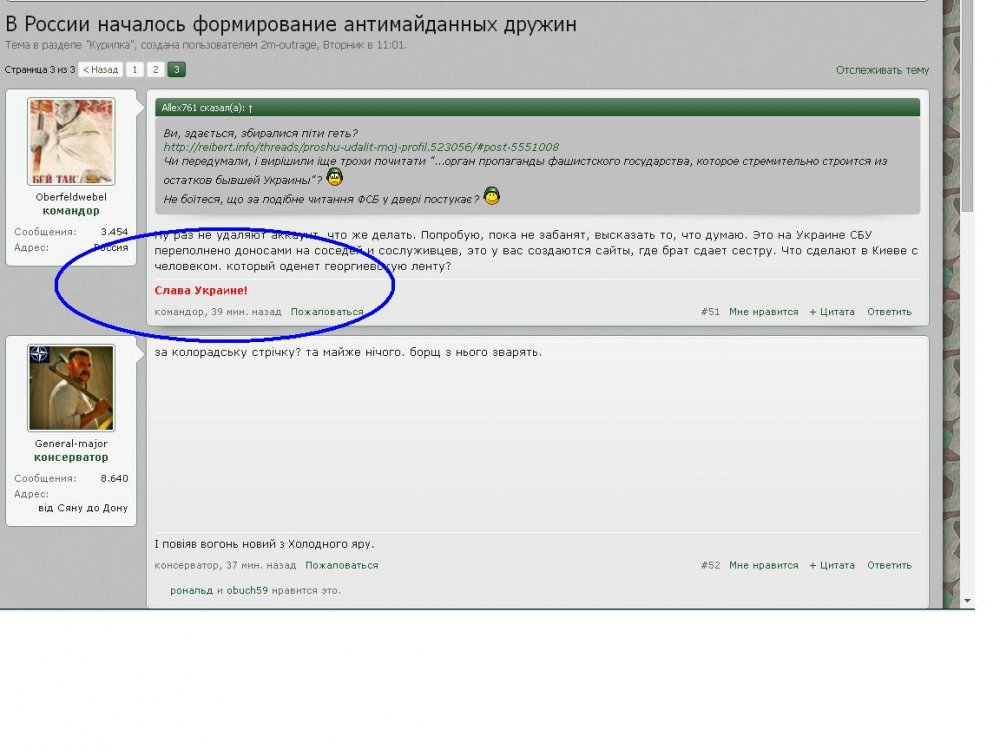Open the консерватор avatar image
1000x750 pixels.
71,388
